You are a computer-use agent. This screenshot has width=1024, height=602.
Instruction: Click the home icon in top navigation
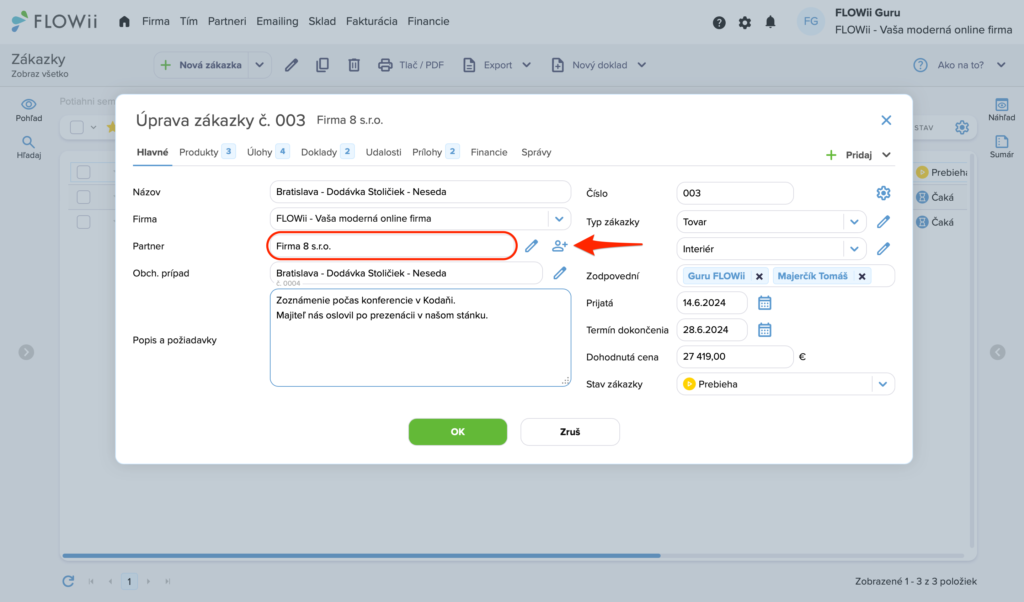coord(124,22)
